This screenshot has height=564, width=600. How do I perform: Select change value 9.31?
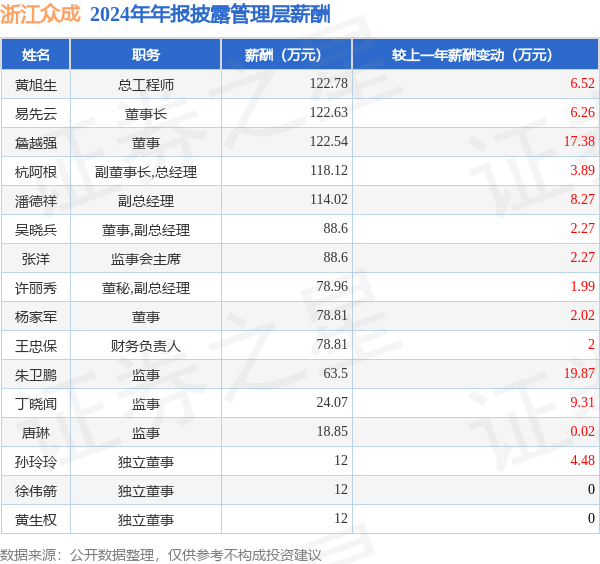(582, 403)
